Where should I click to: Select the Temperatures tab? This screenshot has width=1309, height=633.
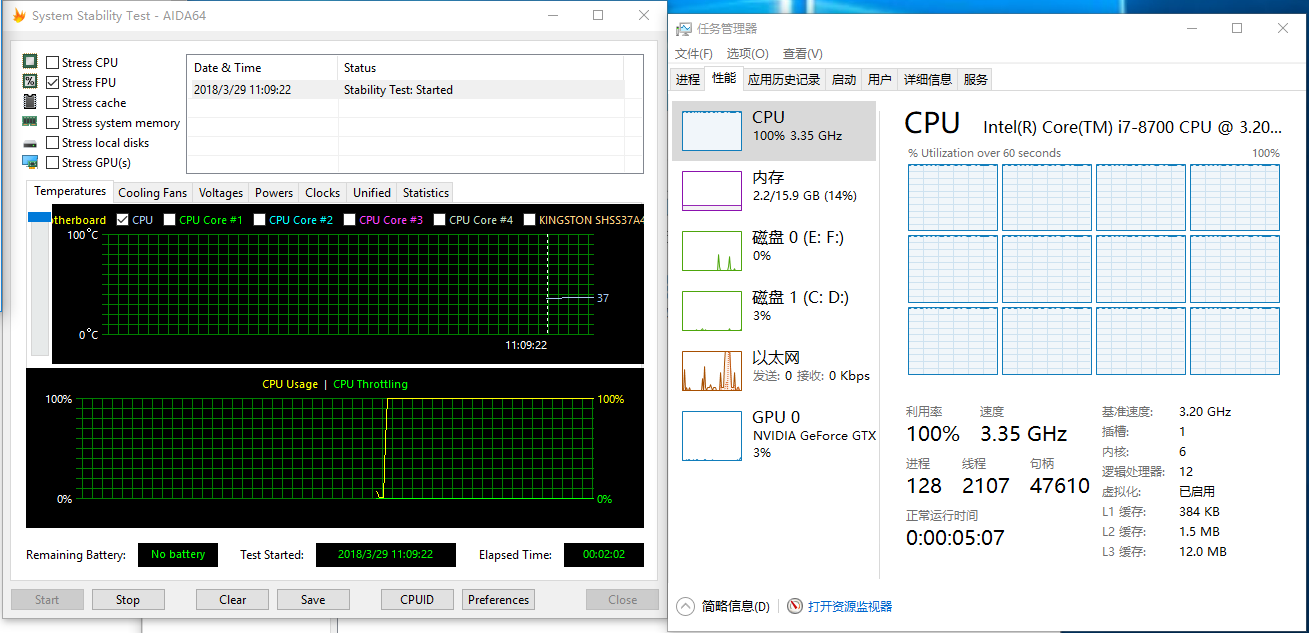point(69,191)
